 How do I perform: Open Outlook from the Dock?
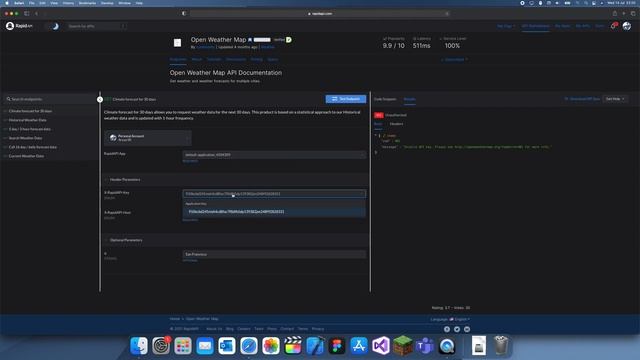tap(227, 346)
